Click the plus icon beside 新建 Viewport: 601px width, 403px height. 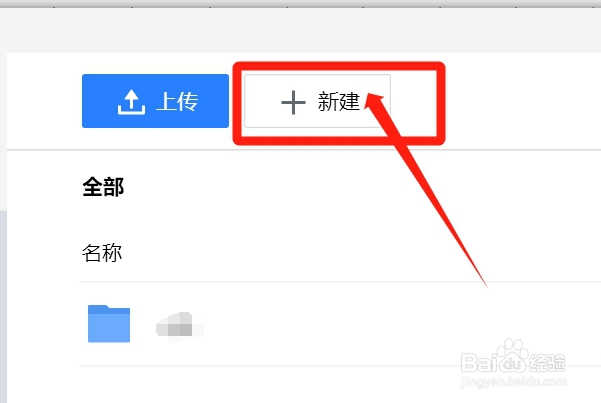293,102
